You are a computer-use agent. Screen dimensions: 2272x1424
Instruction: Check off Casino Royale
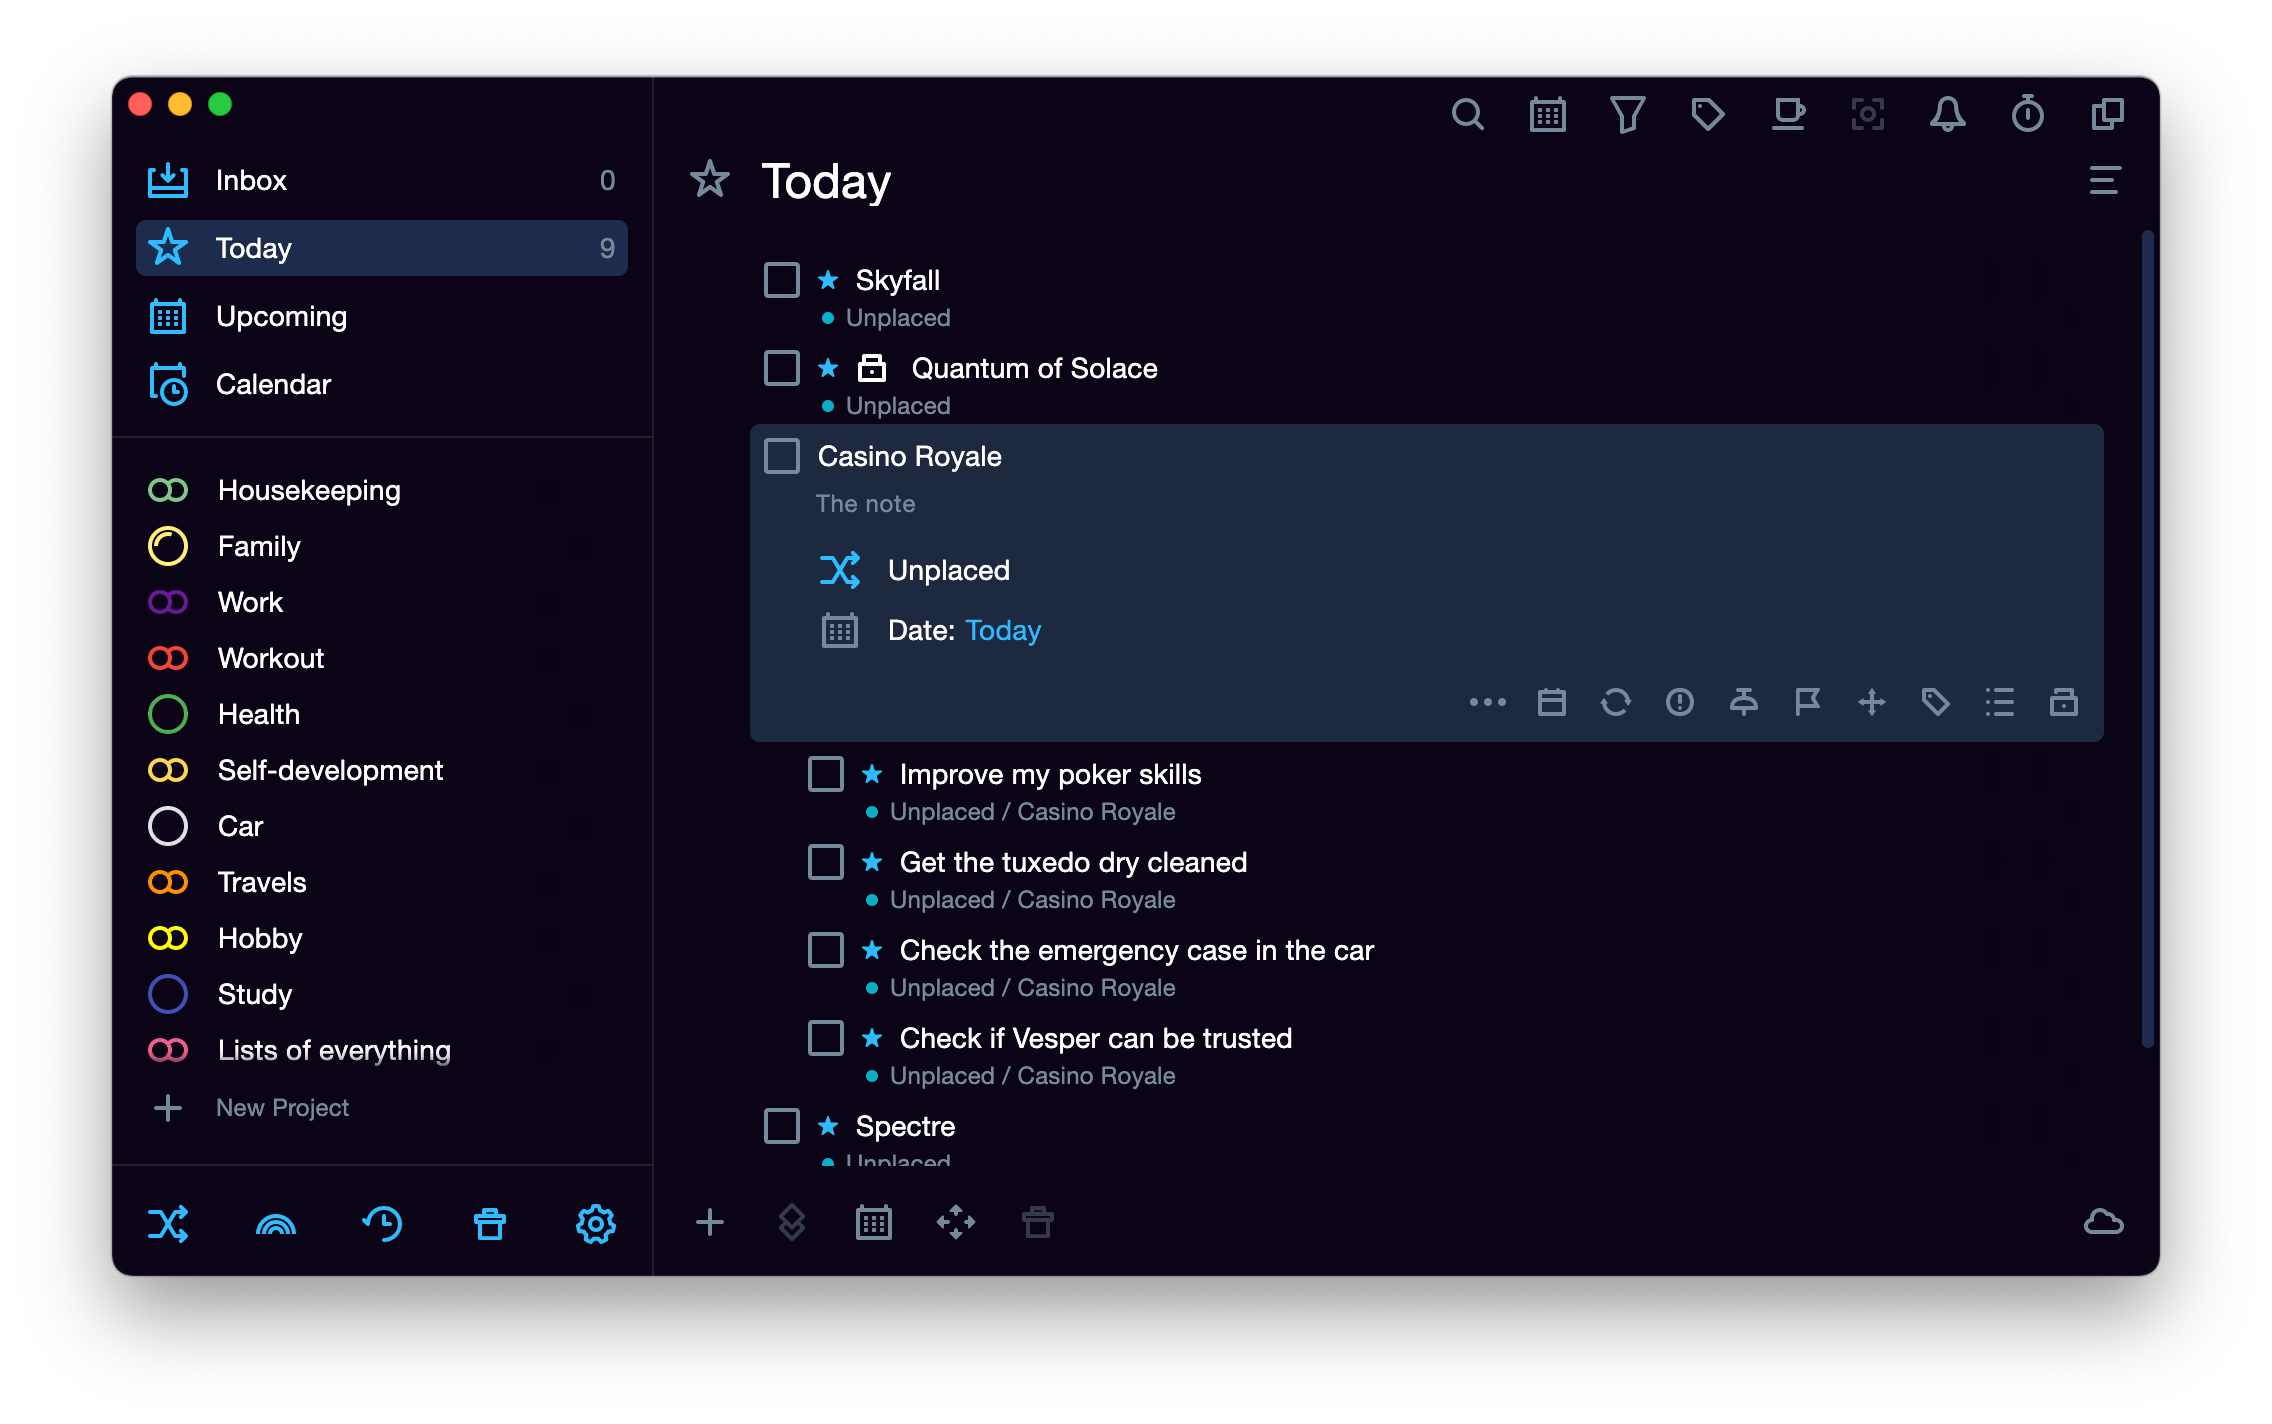(x=781, y=456)
